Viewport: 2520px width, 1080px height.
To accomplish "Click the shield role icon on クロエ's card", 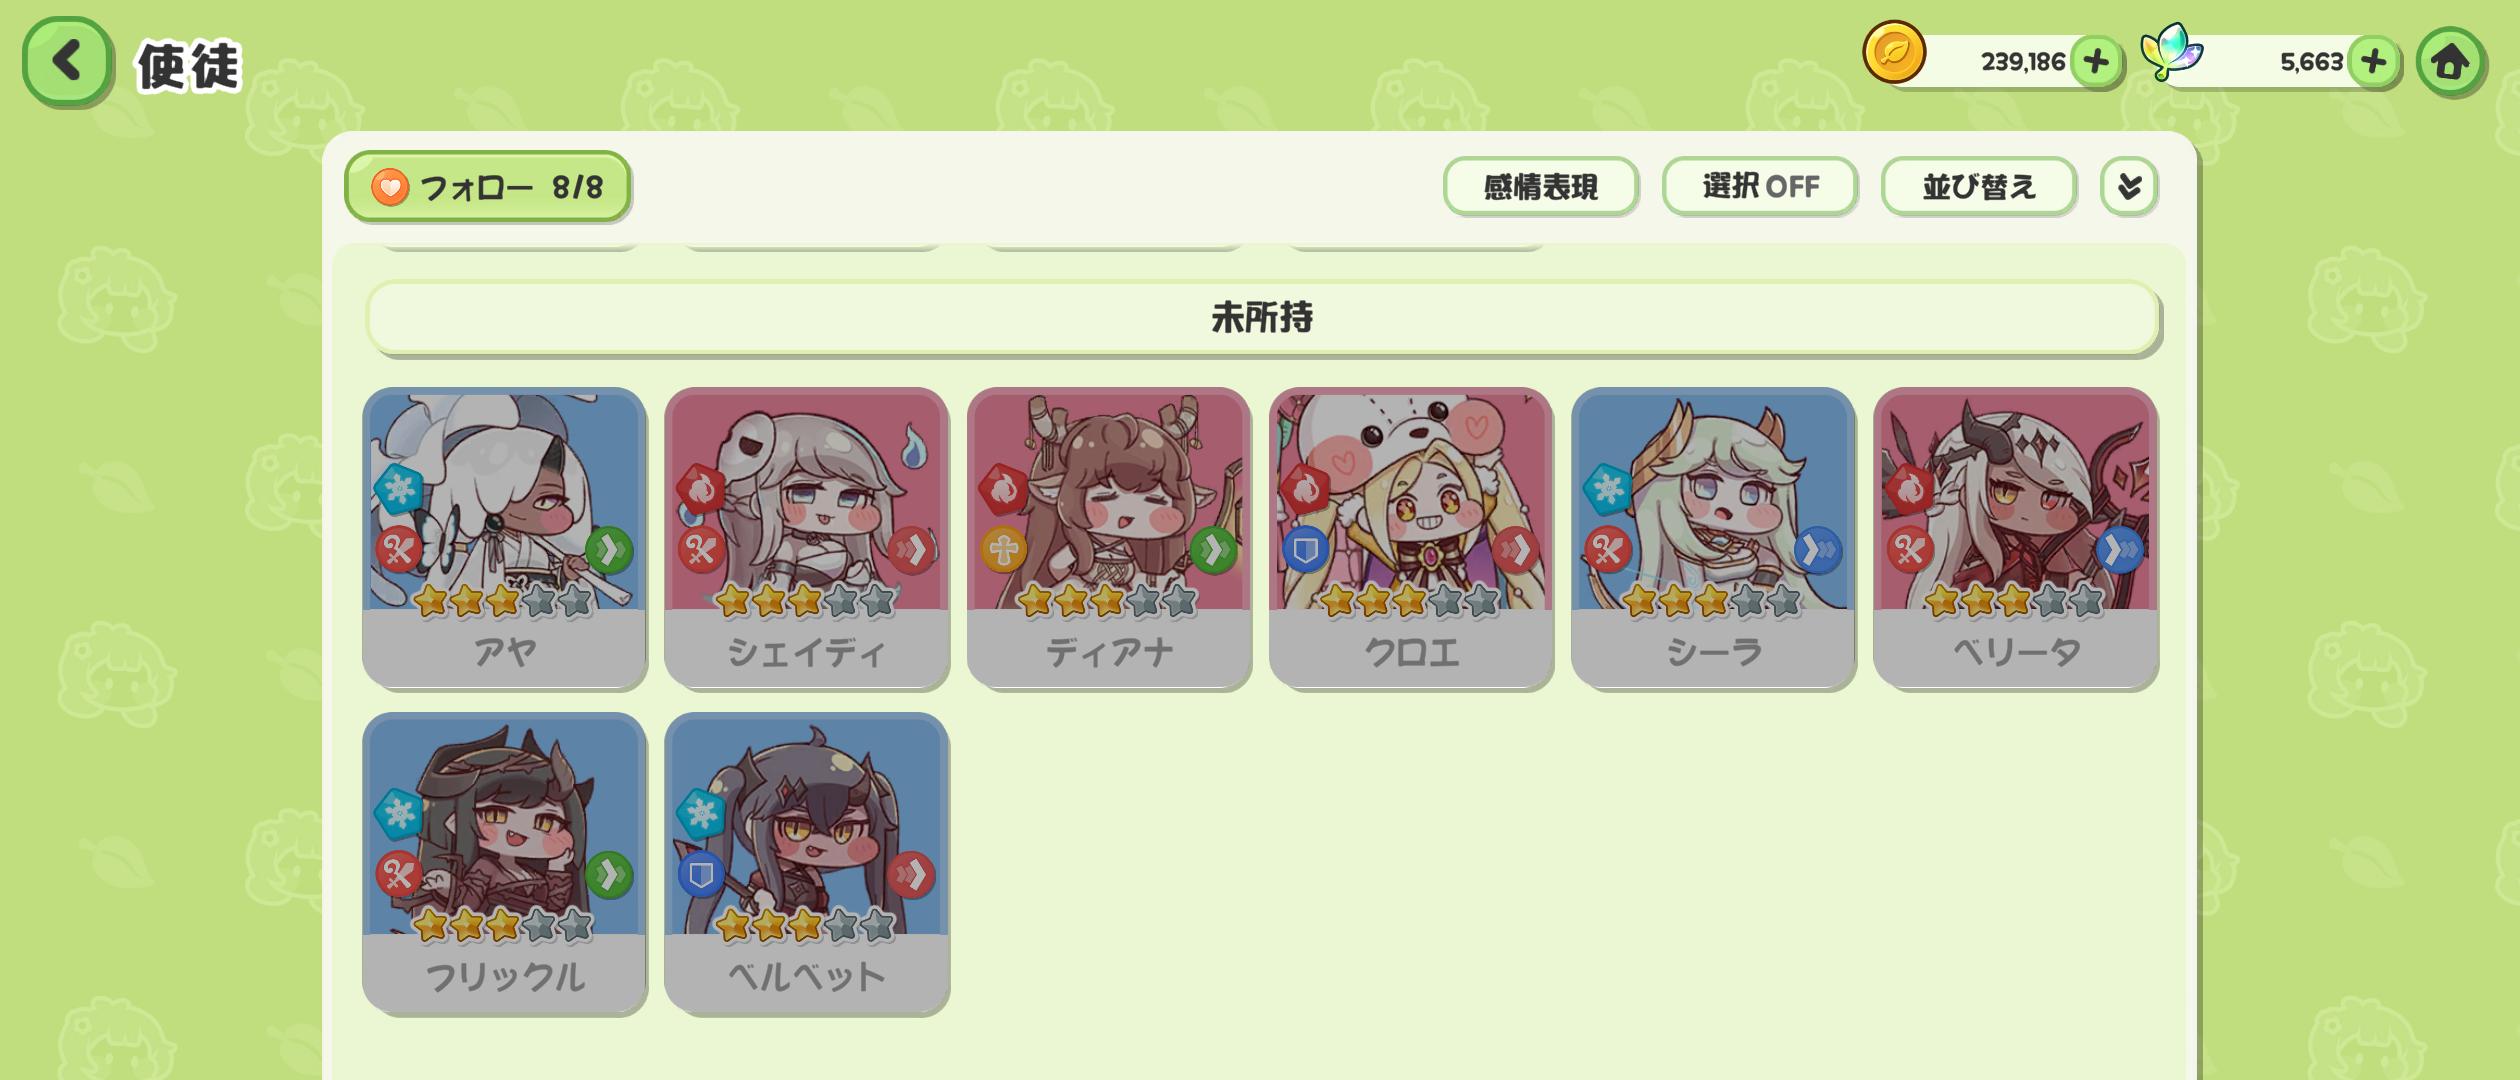I will (x=1305, y=550).
